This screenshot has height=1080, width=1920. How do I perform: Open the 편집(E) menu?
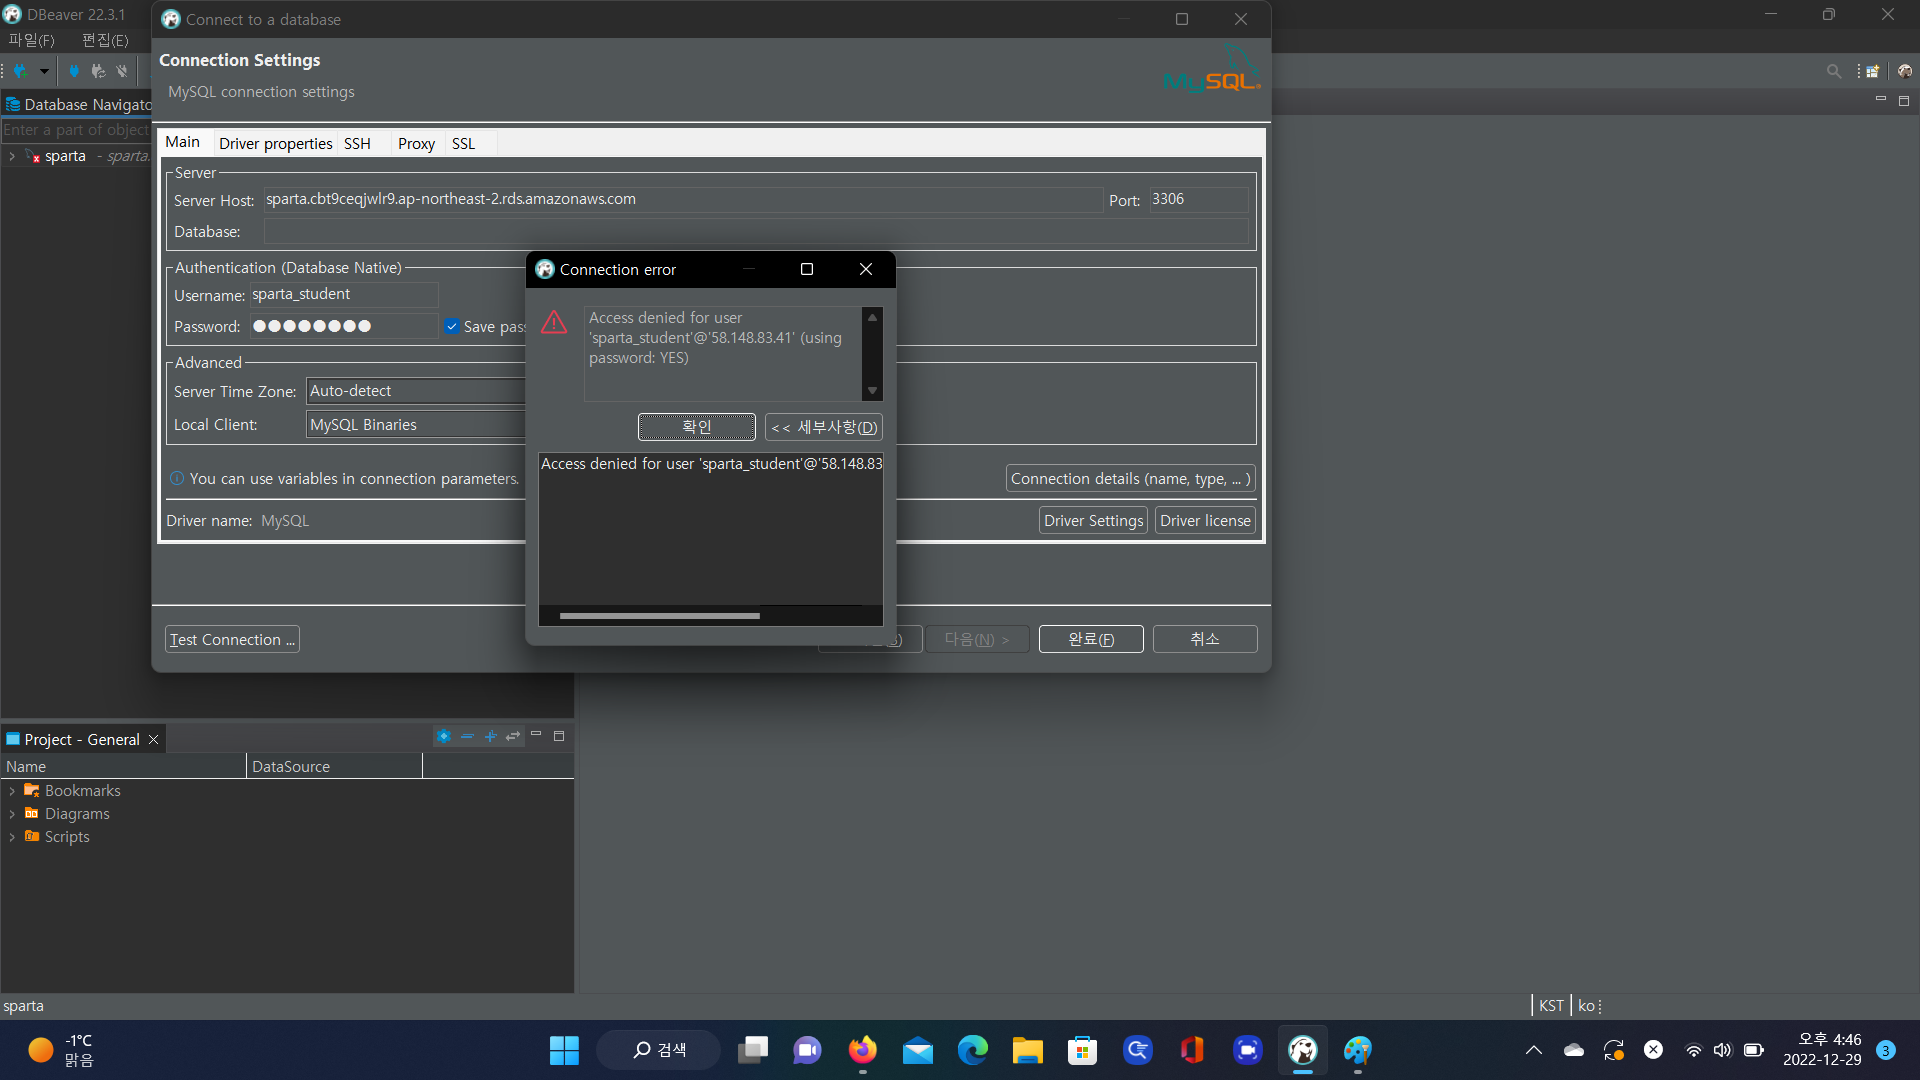click(x=105, y=40)
